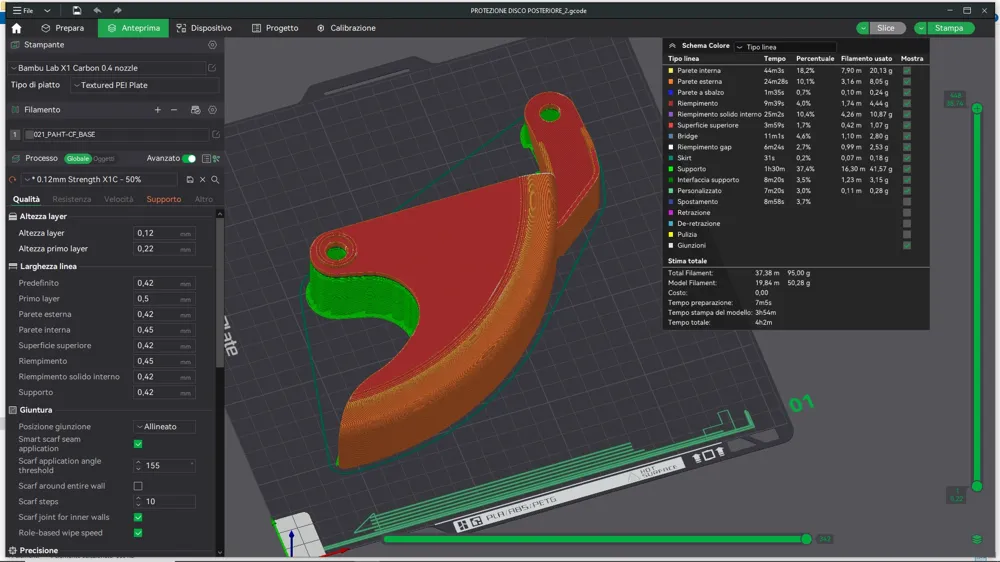Screen dimensions: 1000x562
Task: Open Posizione giunzione Allineato dropdown
Action: (x=164, y=427)
